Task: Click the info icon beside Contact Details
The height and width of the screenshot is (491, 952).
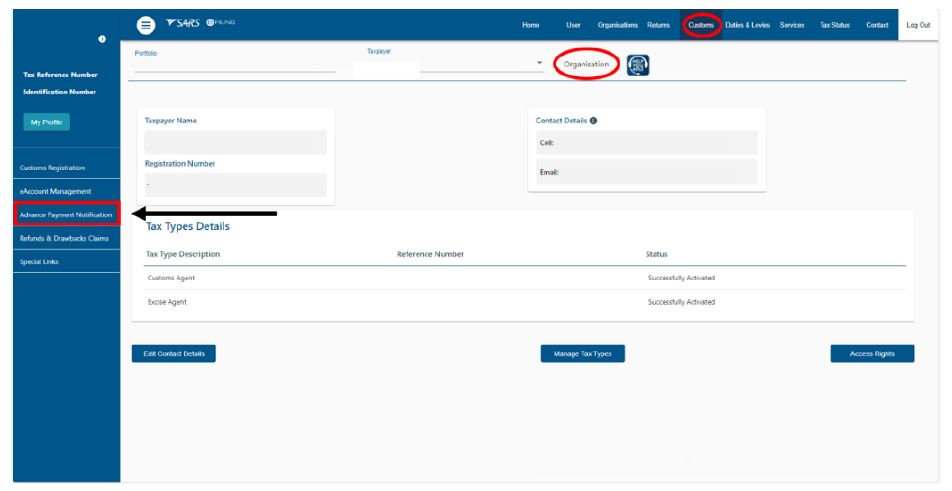Action: (x=593, y=121)
